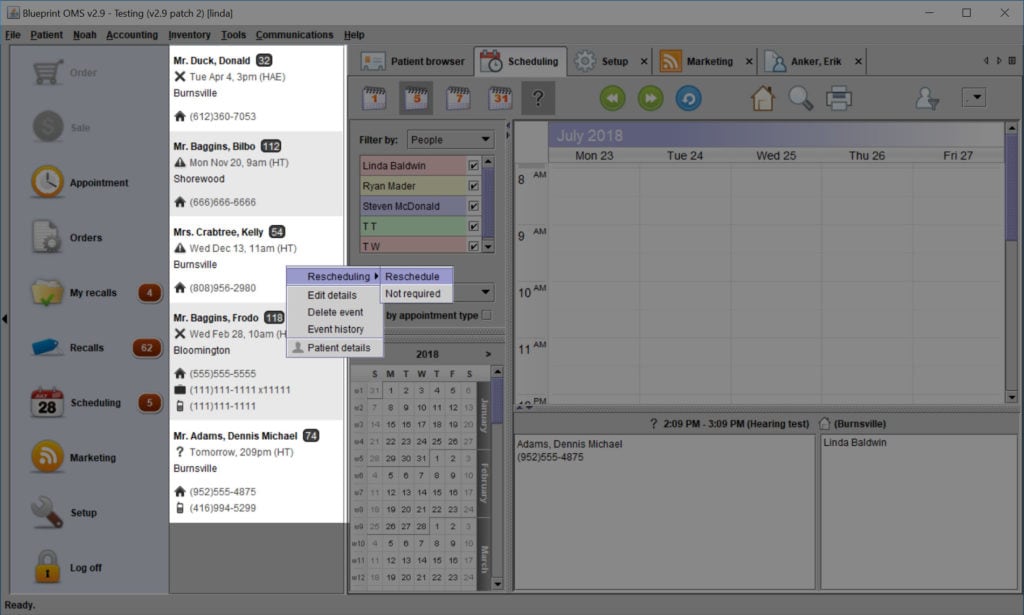Viewport: 1024px width, 615px height.
Task: Close the Marketing tab
Action: point(749,61)
